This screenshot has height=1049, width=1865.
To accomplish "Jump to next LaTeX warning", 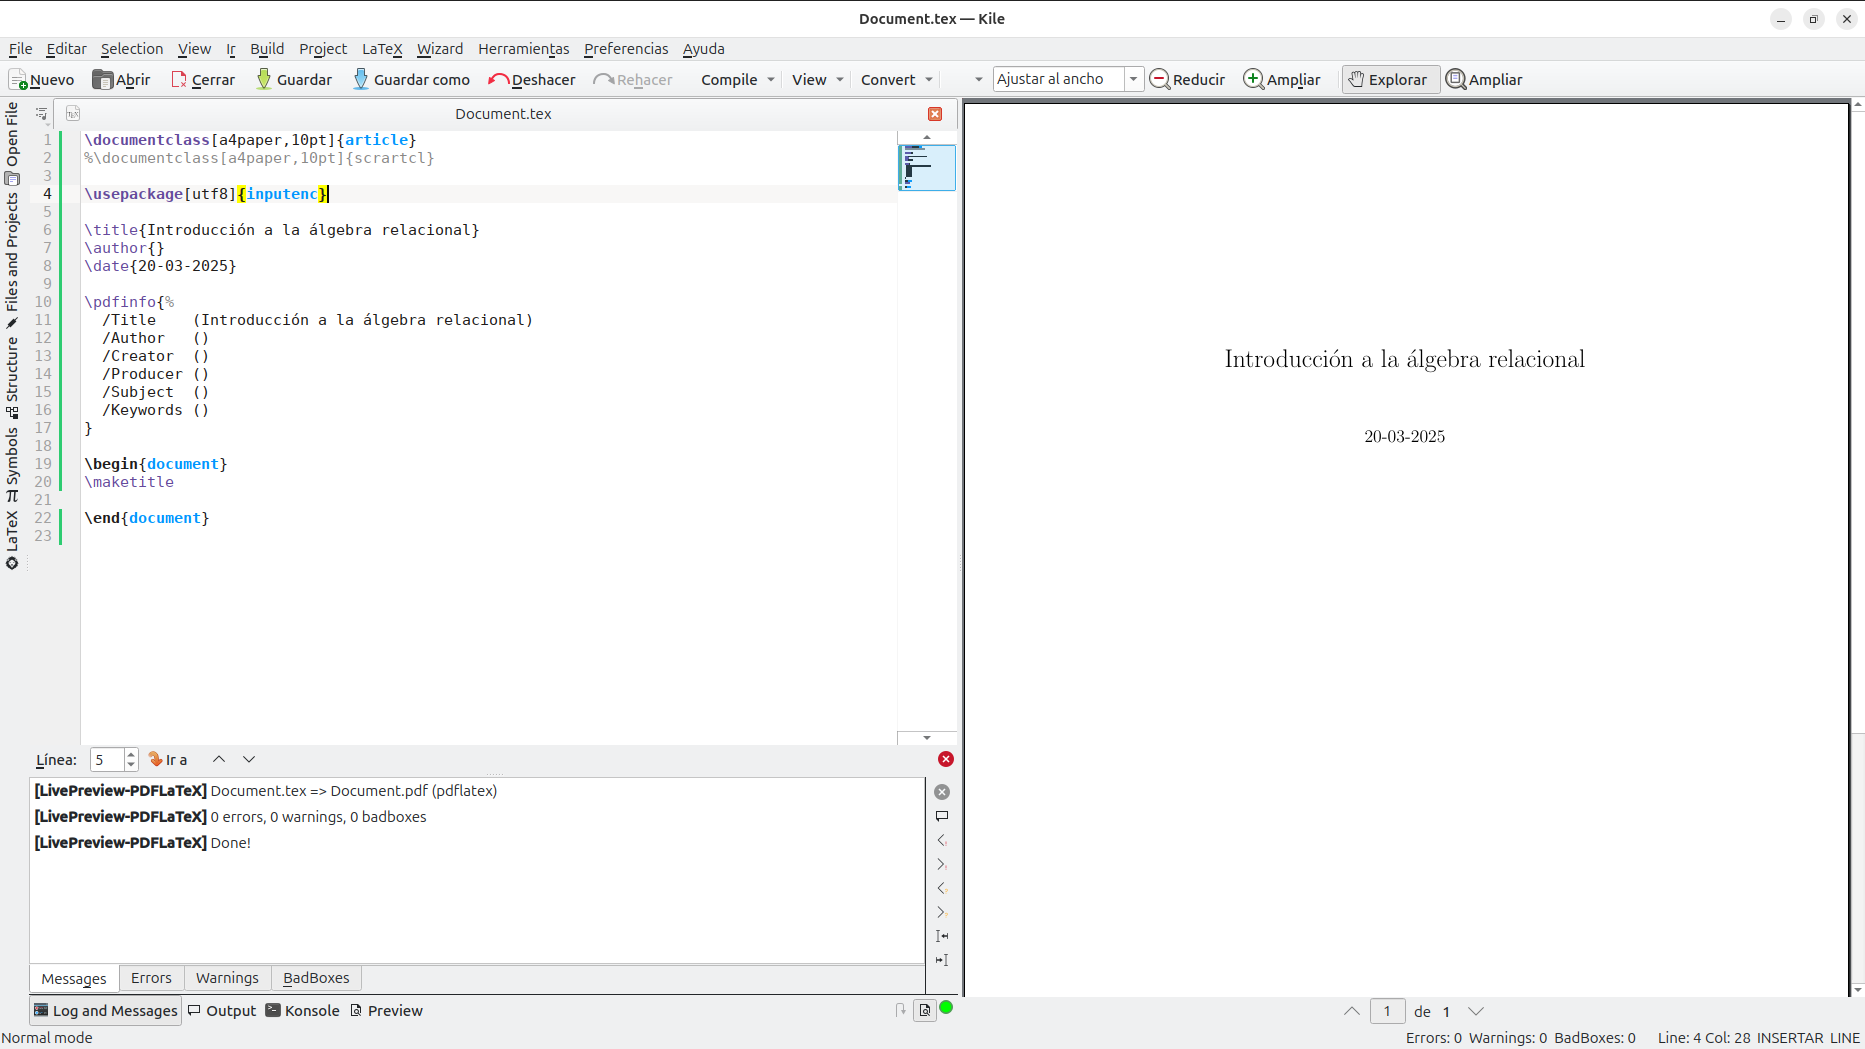I will point(942,912).
